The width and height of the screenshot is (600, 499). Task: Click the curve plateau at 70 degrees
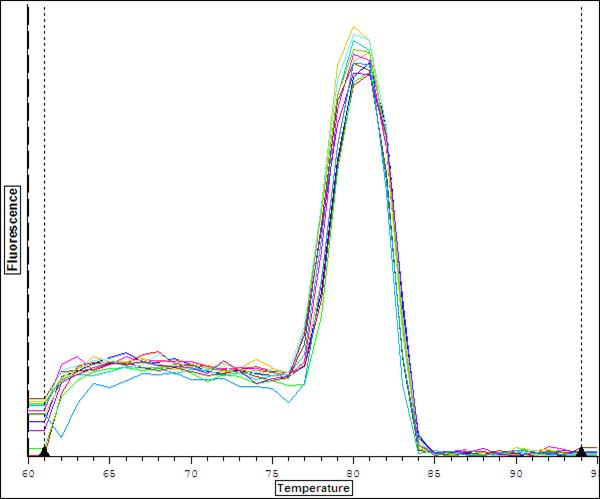point(191,368)
